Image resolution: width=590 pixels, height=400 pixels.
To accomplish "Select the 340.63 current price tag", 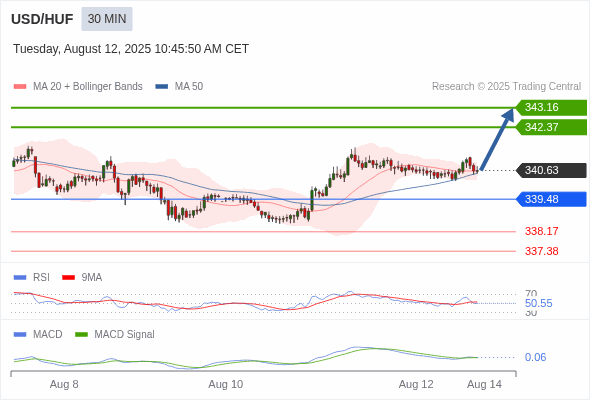I will click(551, 170).
